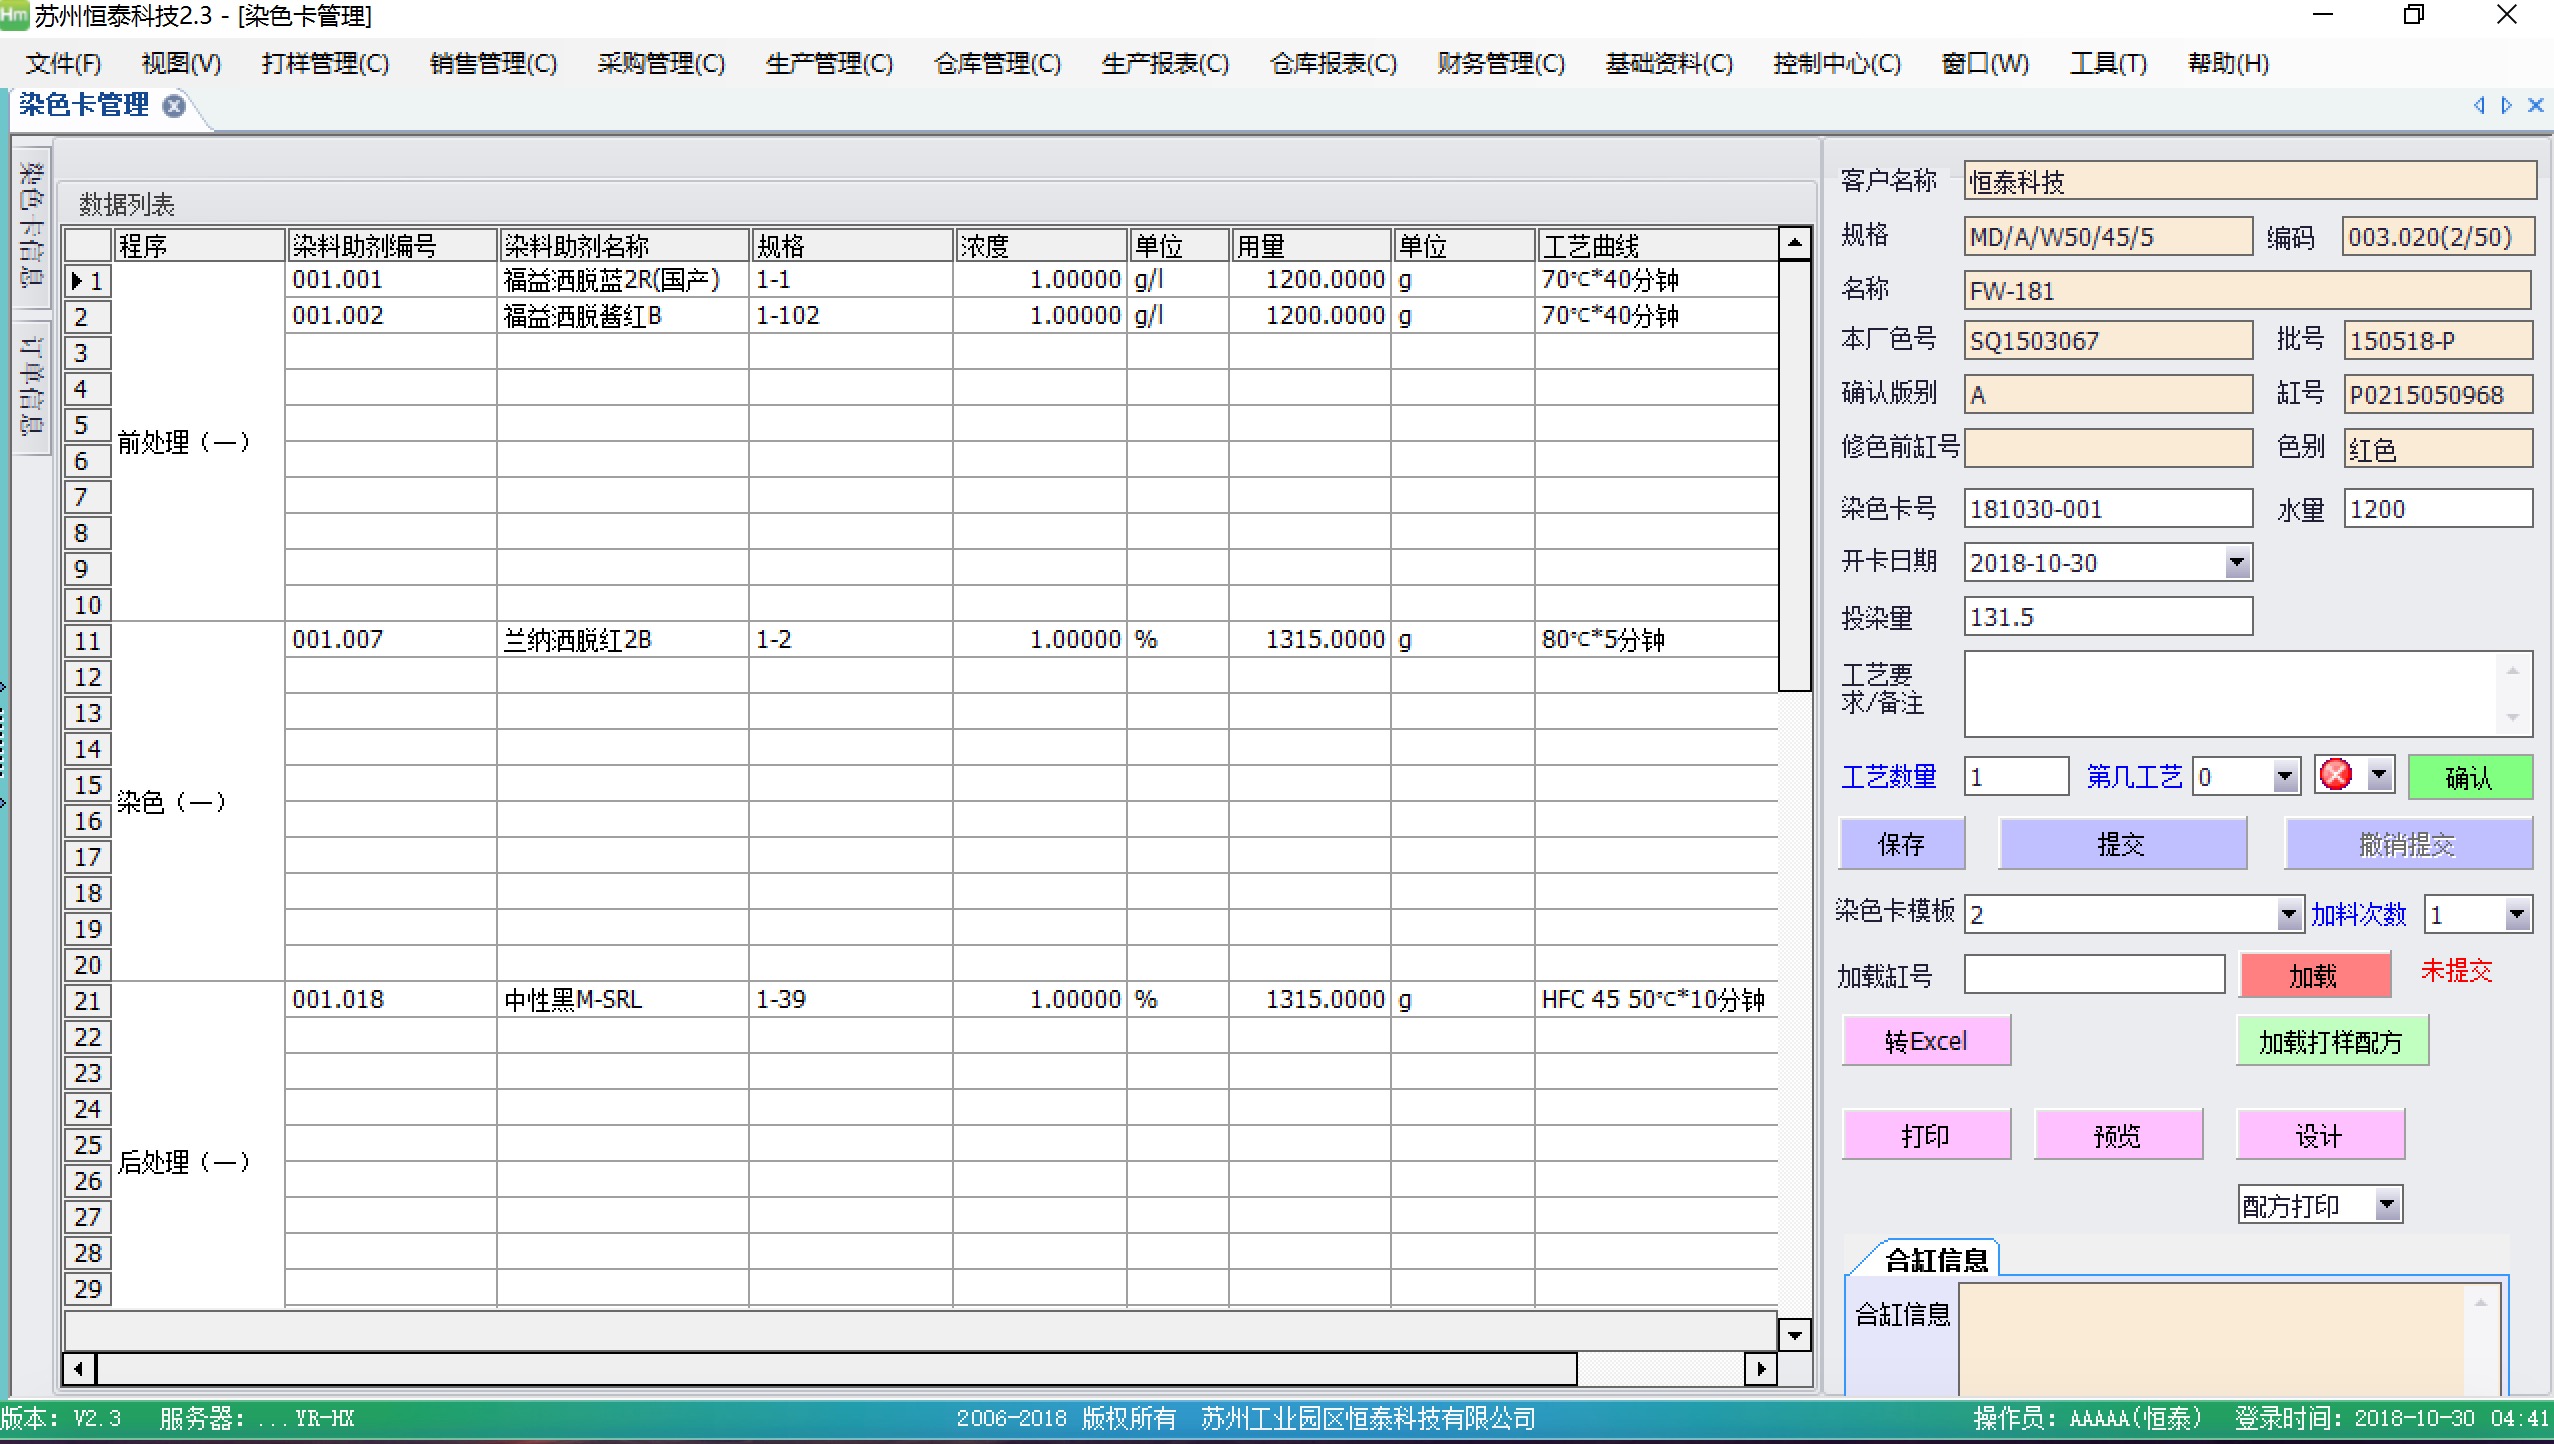Click the 工艺数量 input field
The width and height of the screenshot is (2554, 1444).
point(2015,777)
